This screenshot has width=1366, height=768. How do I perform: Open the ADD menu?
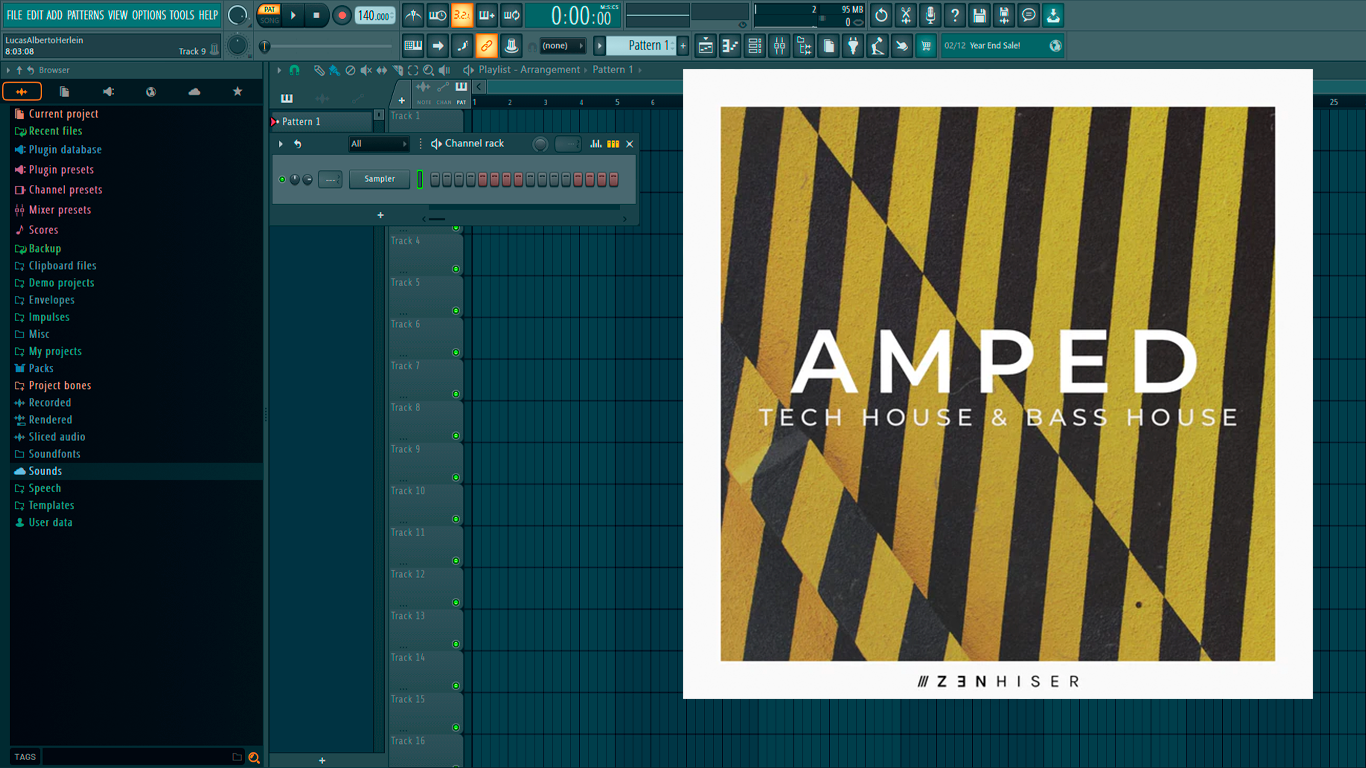coord(54,15)
